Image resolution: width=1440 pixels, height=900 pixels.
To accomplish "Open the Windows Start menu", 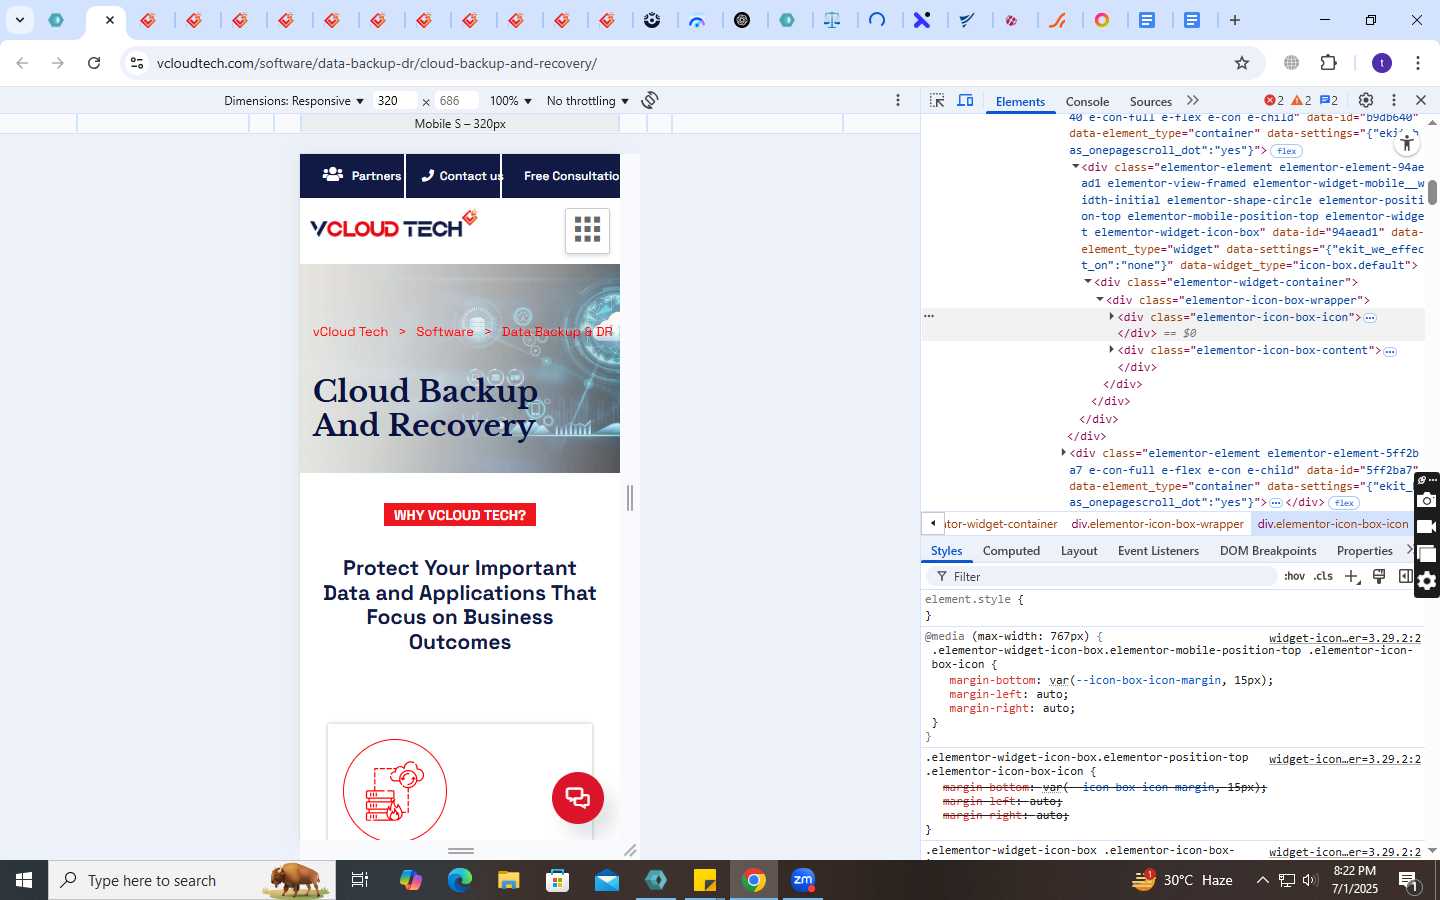I will point(24,880).
